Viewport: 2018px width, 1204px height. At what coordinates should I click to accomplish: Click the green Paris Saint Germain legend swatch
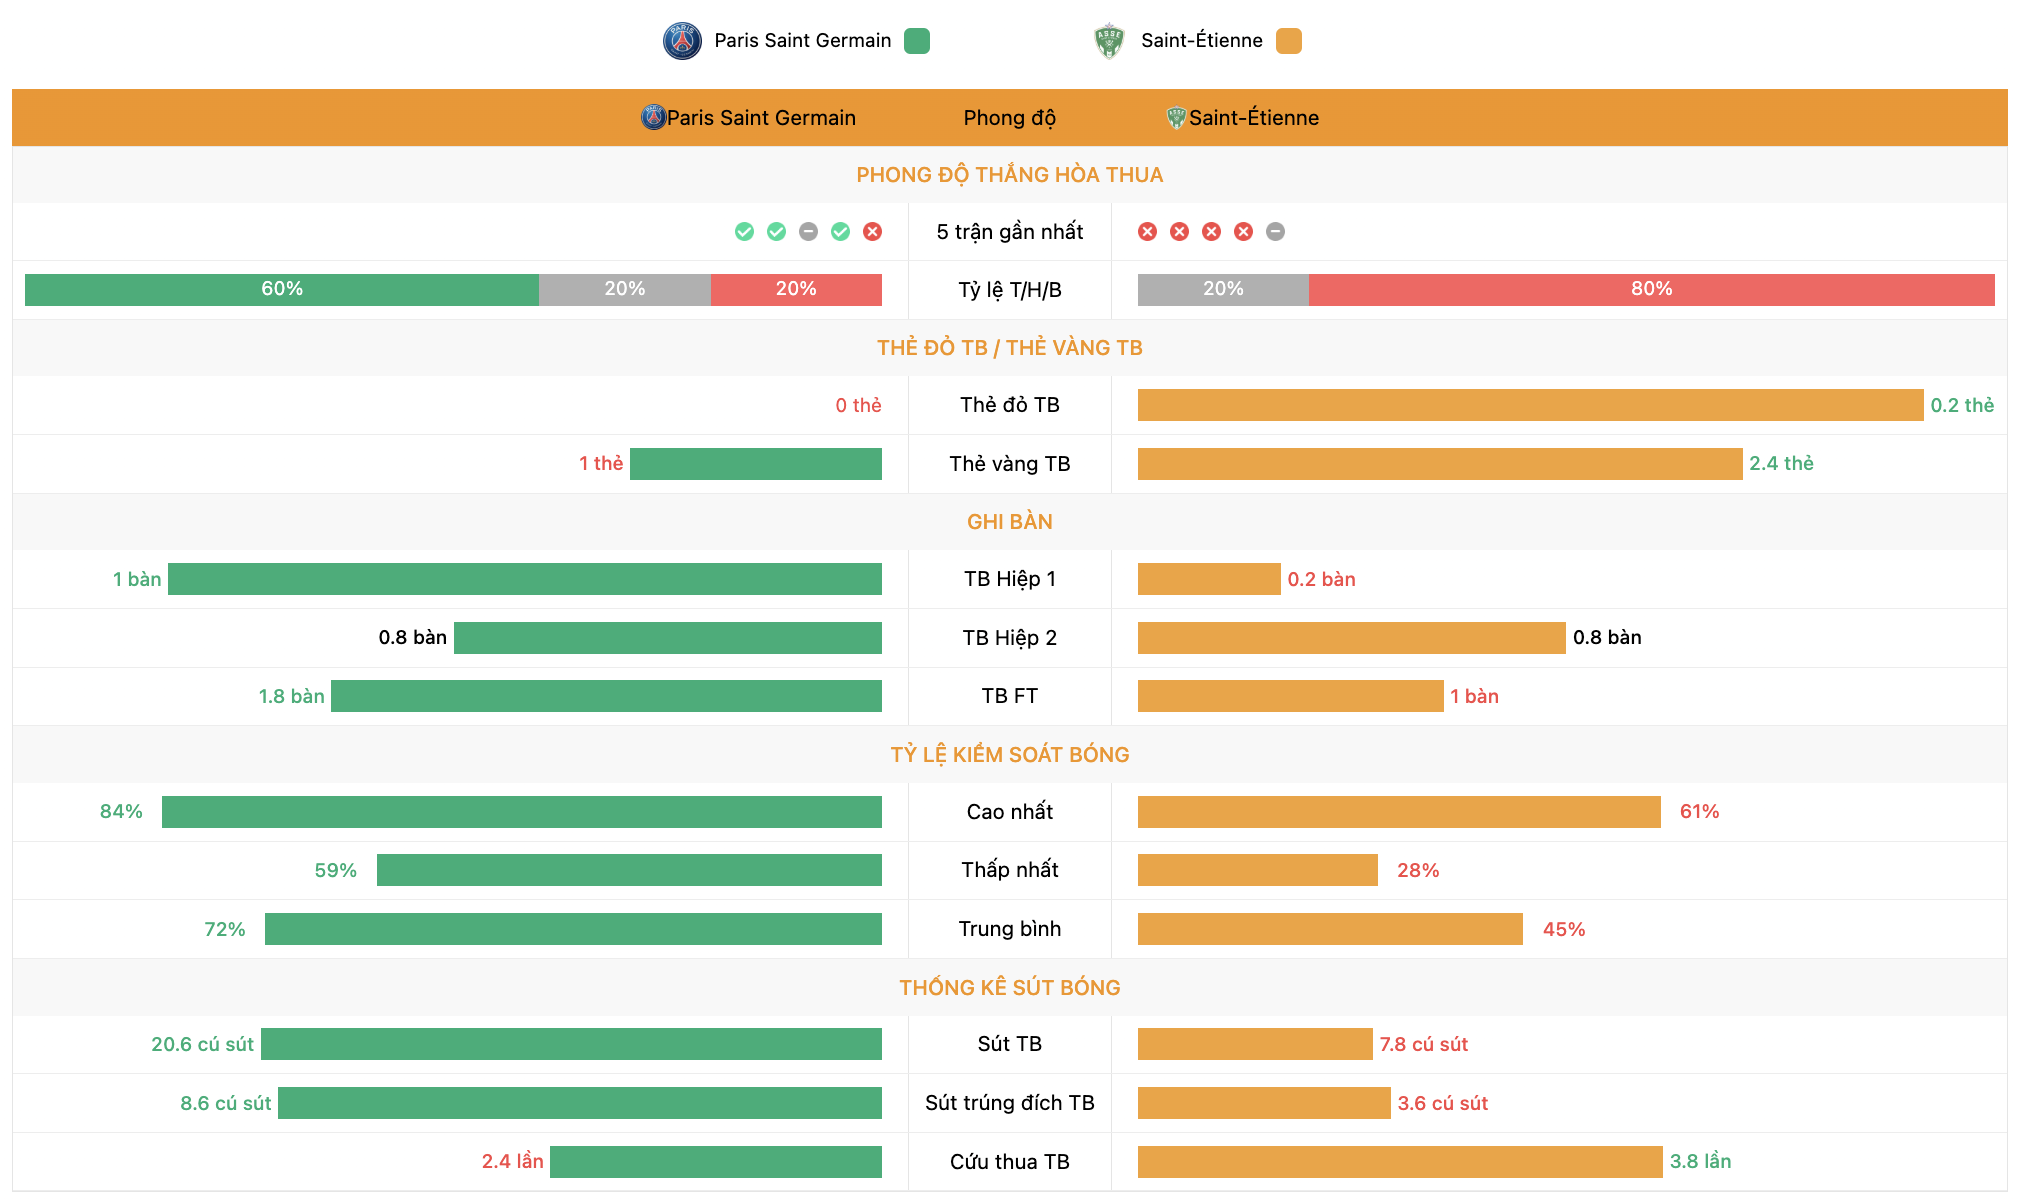[917, 41]
